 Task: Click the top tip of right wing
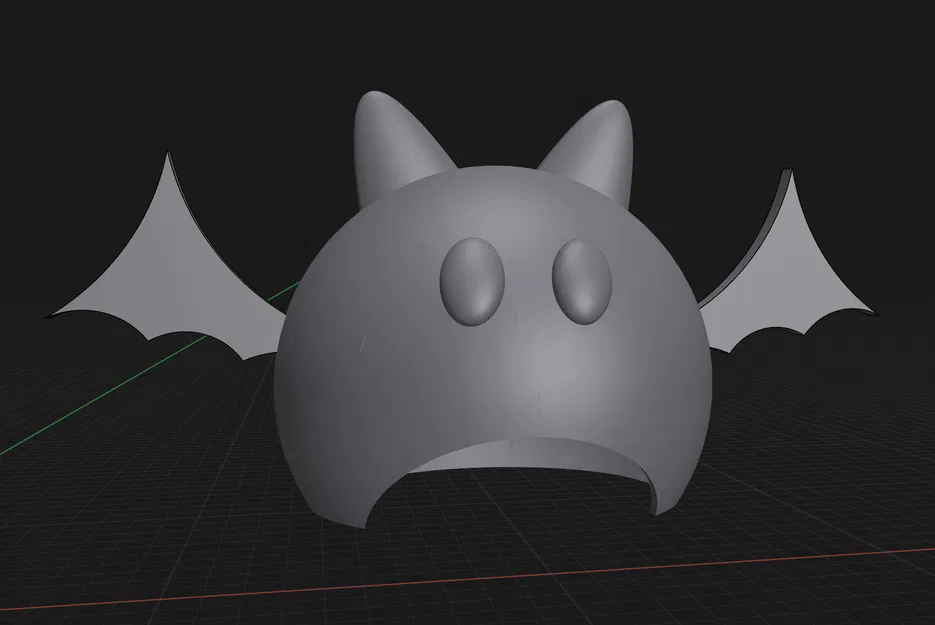(x=791, y=172)
